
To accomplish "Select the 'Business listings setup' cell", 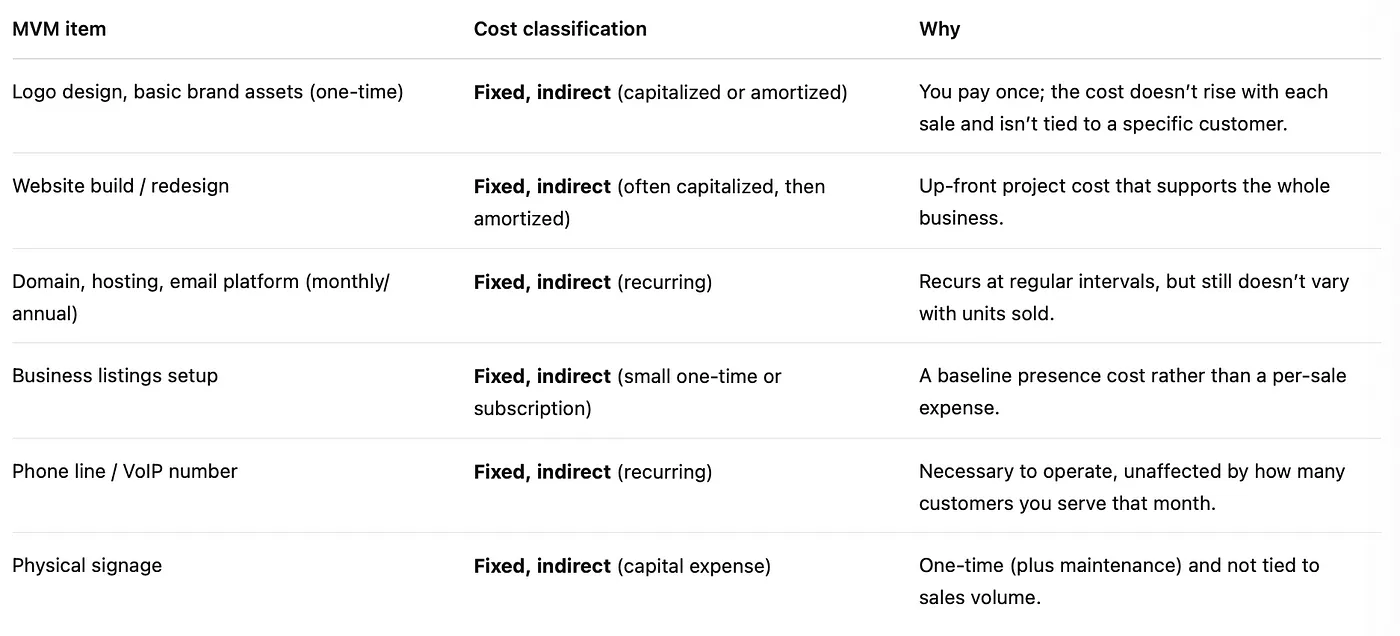I will pos(115,376).
